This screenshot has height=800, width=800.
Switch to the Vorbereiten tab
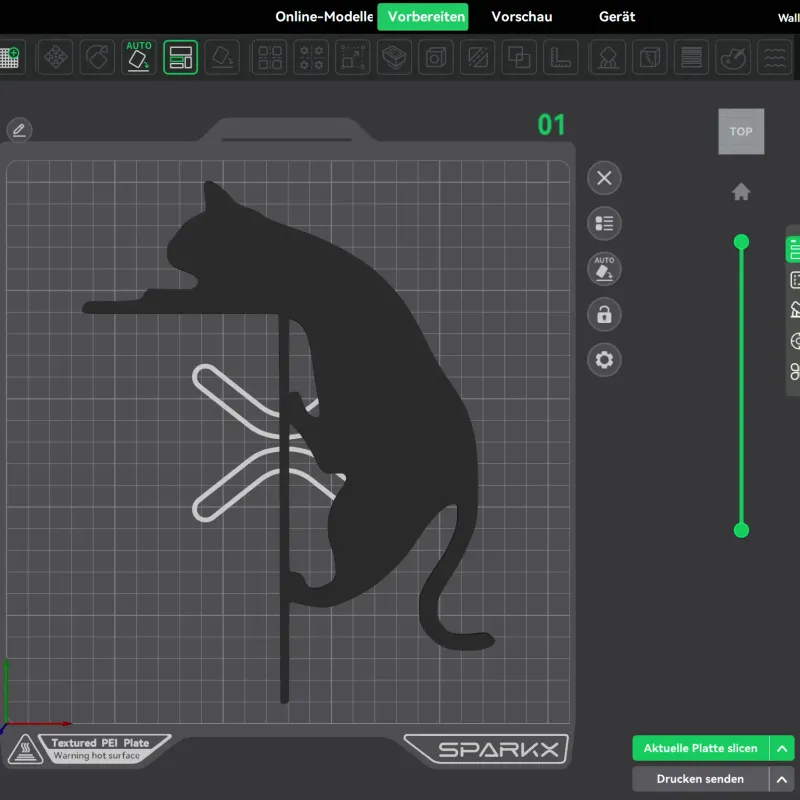pyautogui.click(x=423, y=17)
